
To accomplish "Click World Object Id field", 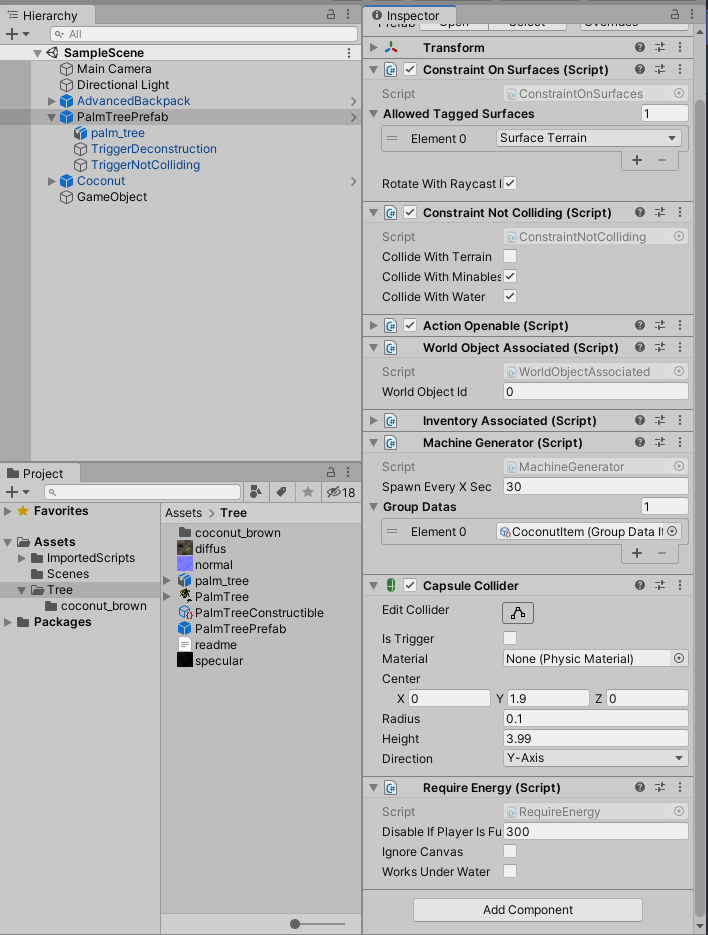I will click(x=596, y=391).
